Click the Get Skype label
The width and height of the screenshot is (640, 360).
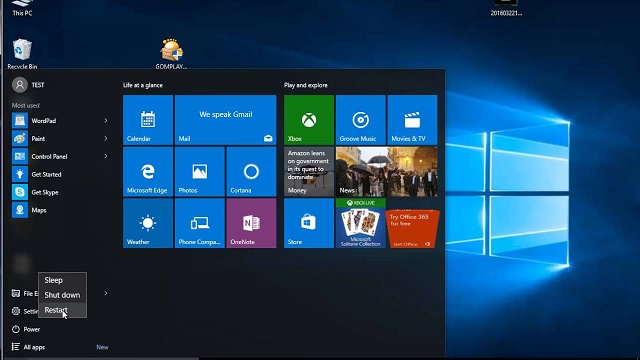pos(45,192)
